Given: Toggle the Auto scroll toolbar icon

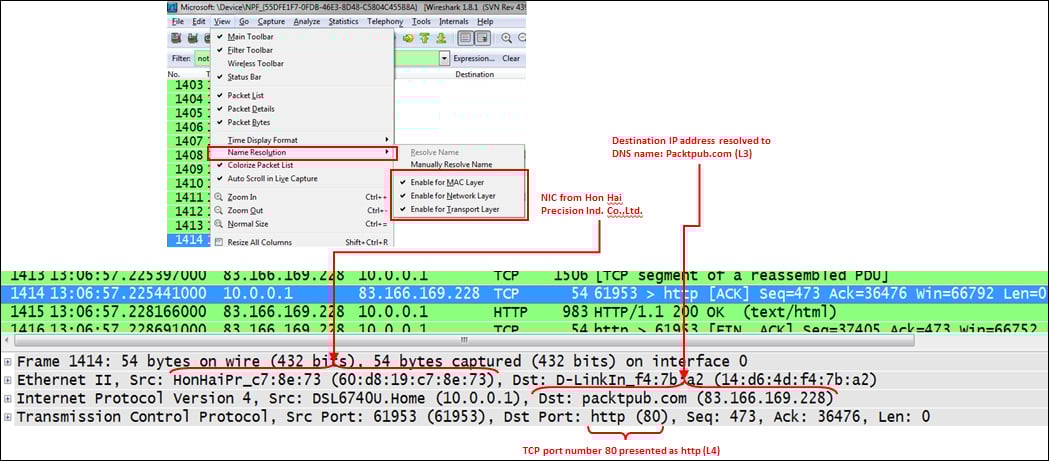Looking at the screenshot, I should [482, 39].
